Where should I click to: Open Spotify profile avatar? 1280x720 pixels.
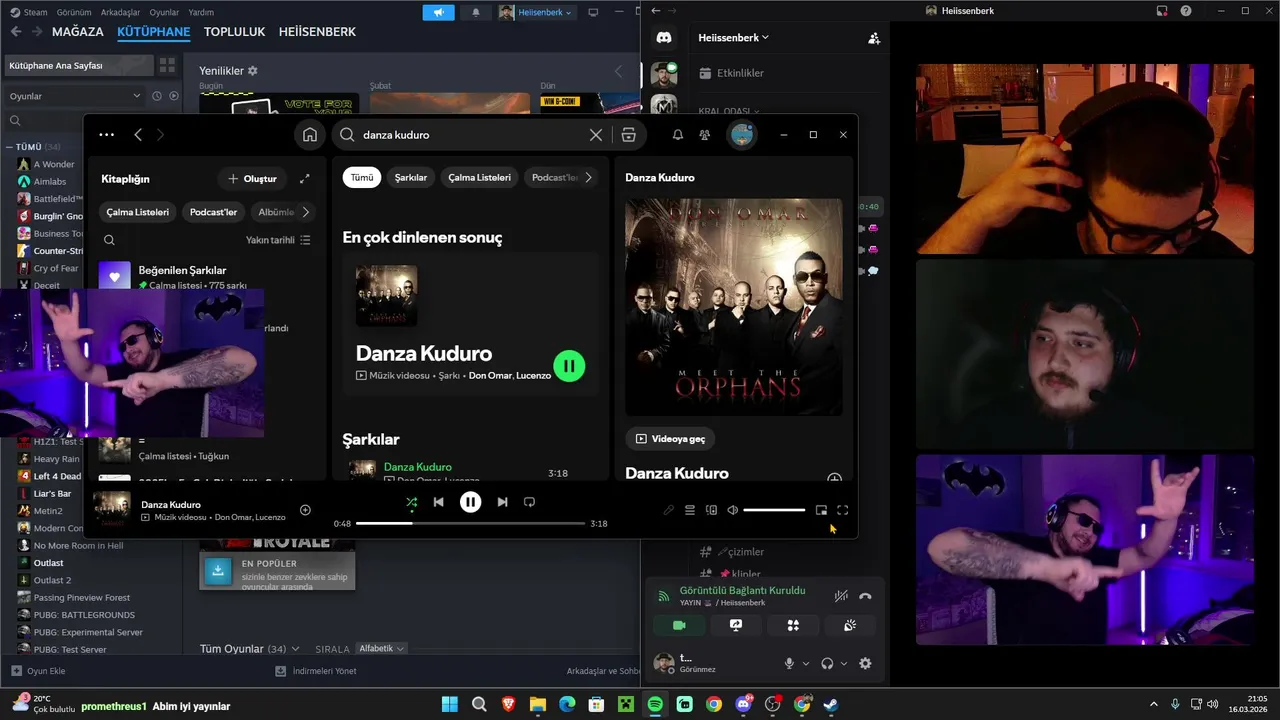click(742, 135)
